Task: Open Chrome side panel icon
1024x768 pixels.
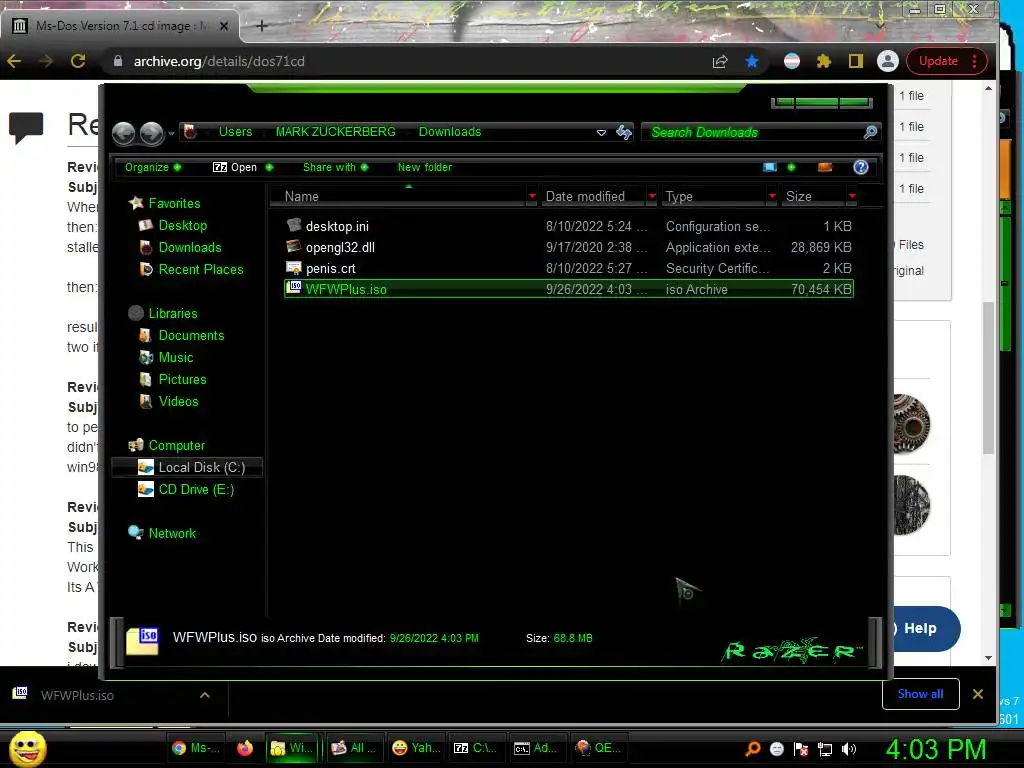Action: (x=856, y=61)
